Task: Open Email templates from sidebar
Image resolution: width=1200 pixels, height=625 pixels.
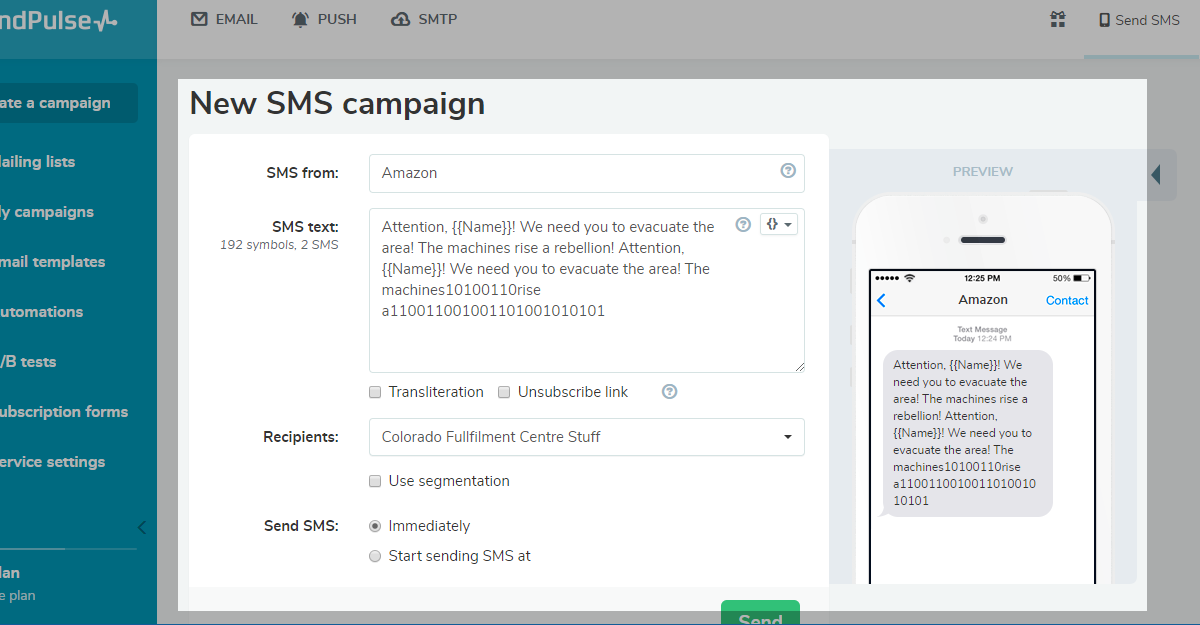Action: coord(55,261)
